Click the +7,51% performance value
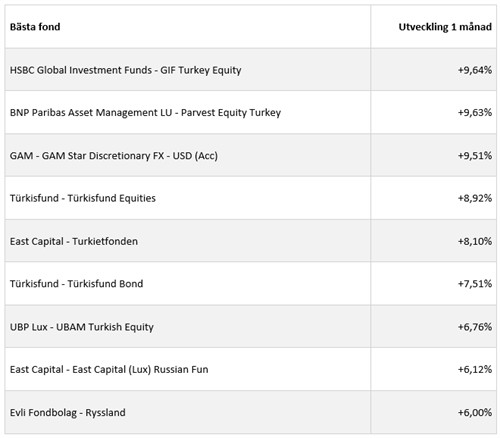500x438 pixels. (475, 284)
